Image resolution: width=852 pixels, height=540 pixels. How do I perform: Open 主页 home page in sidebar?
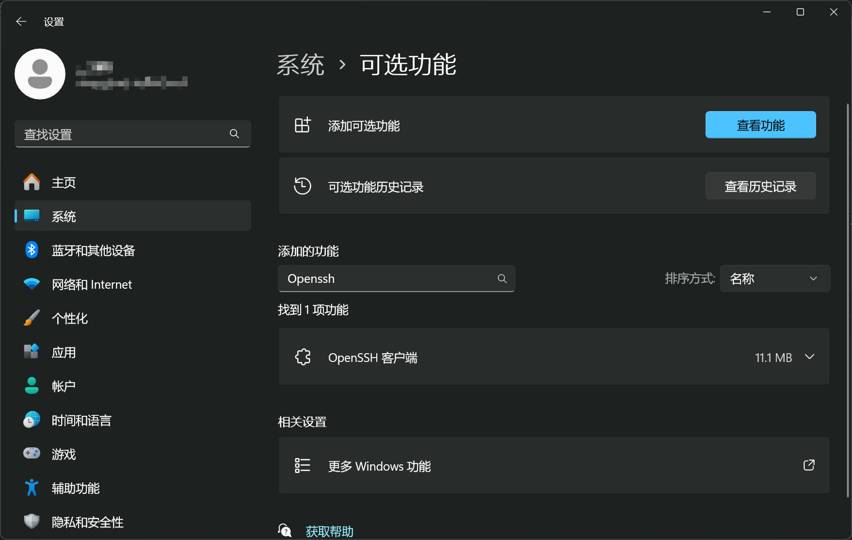pyautogui.click(x=64, y=183)
